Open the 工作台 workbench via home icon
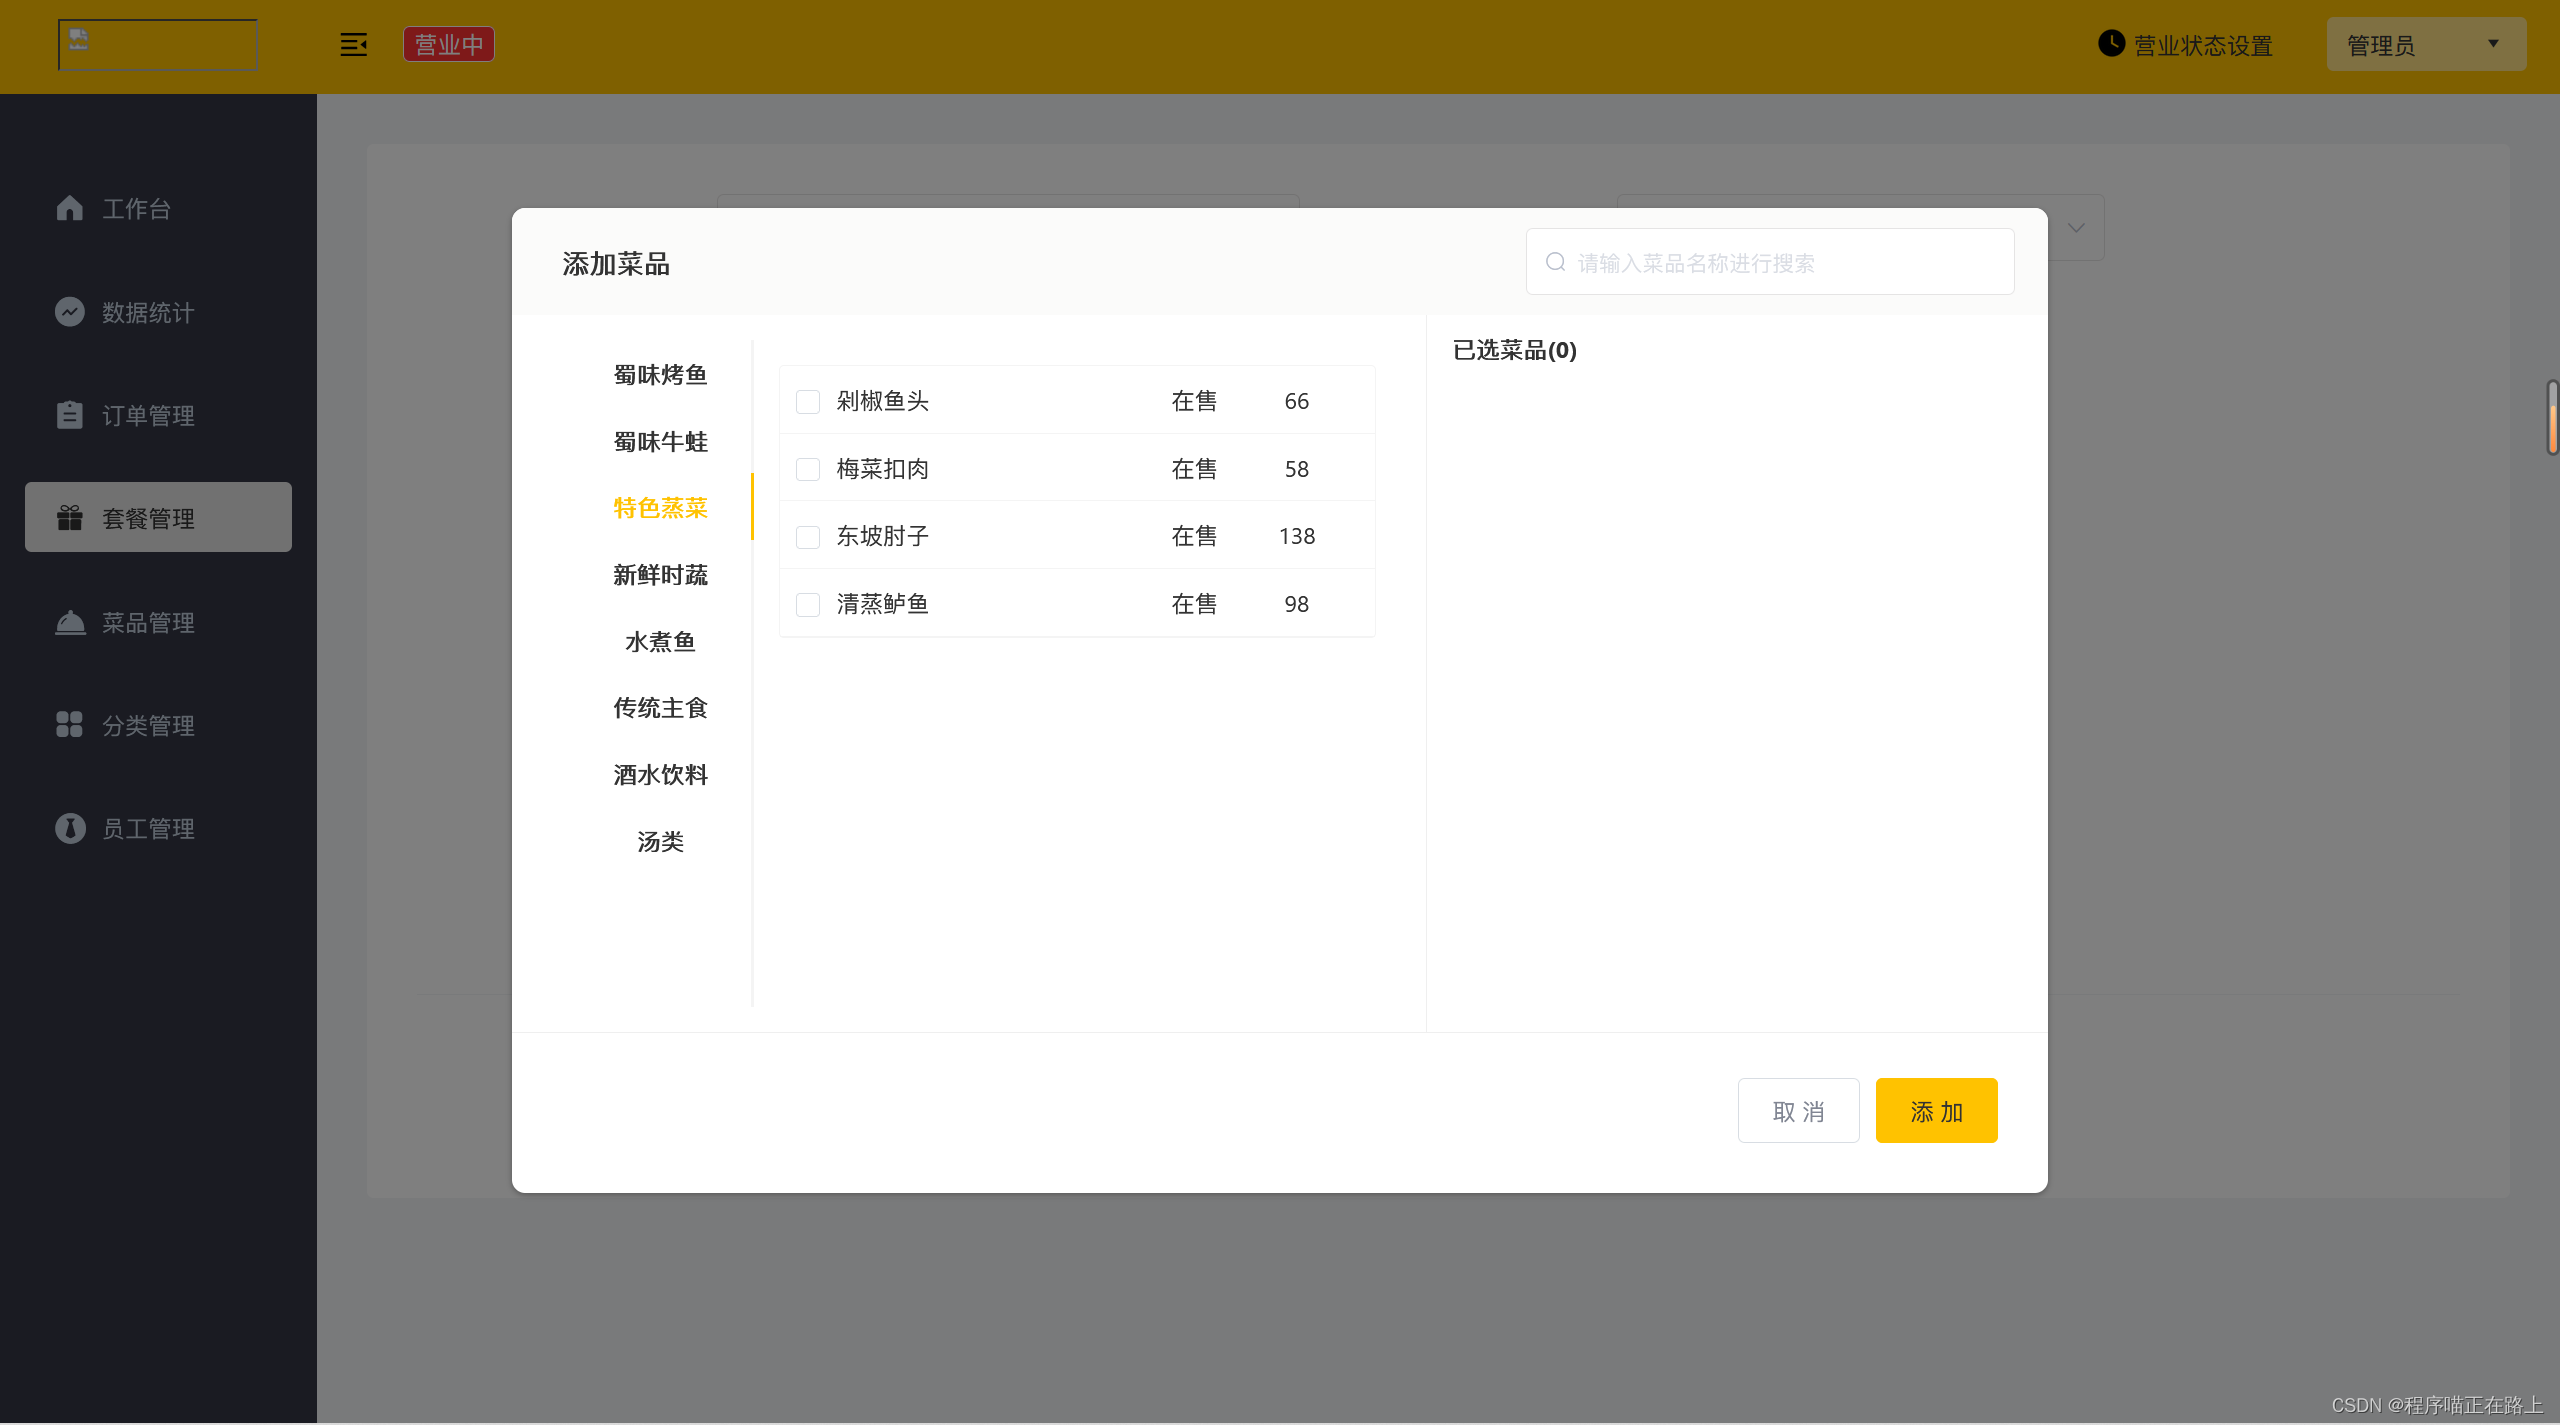This screenshot has width=2560, height=1425. tap(69, 208)
